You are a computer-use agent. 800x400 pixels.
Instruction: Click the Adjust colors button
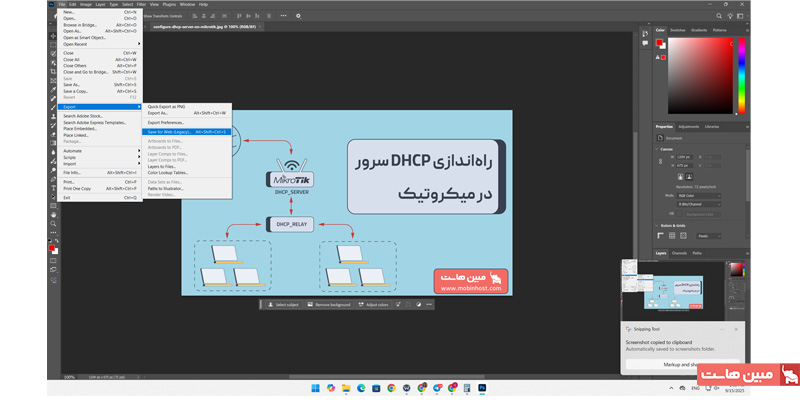coord(373,305)
